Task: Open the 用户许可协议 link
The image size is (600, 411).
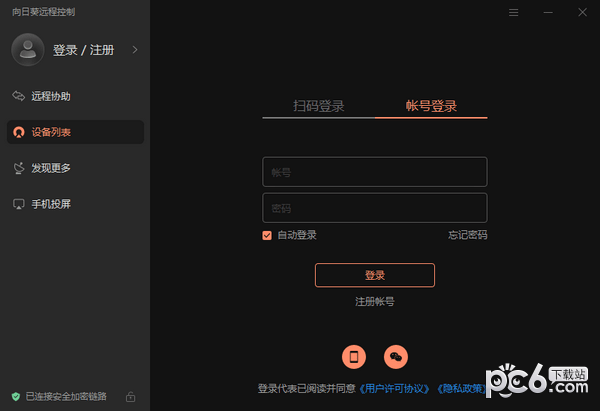Action: click(394, 389)
